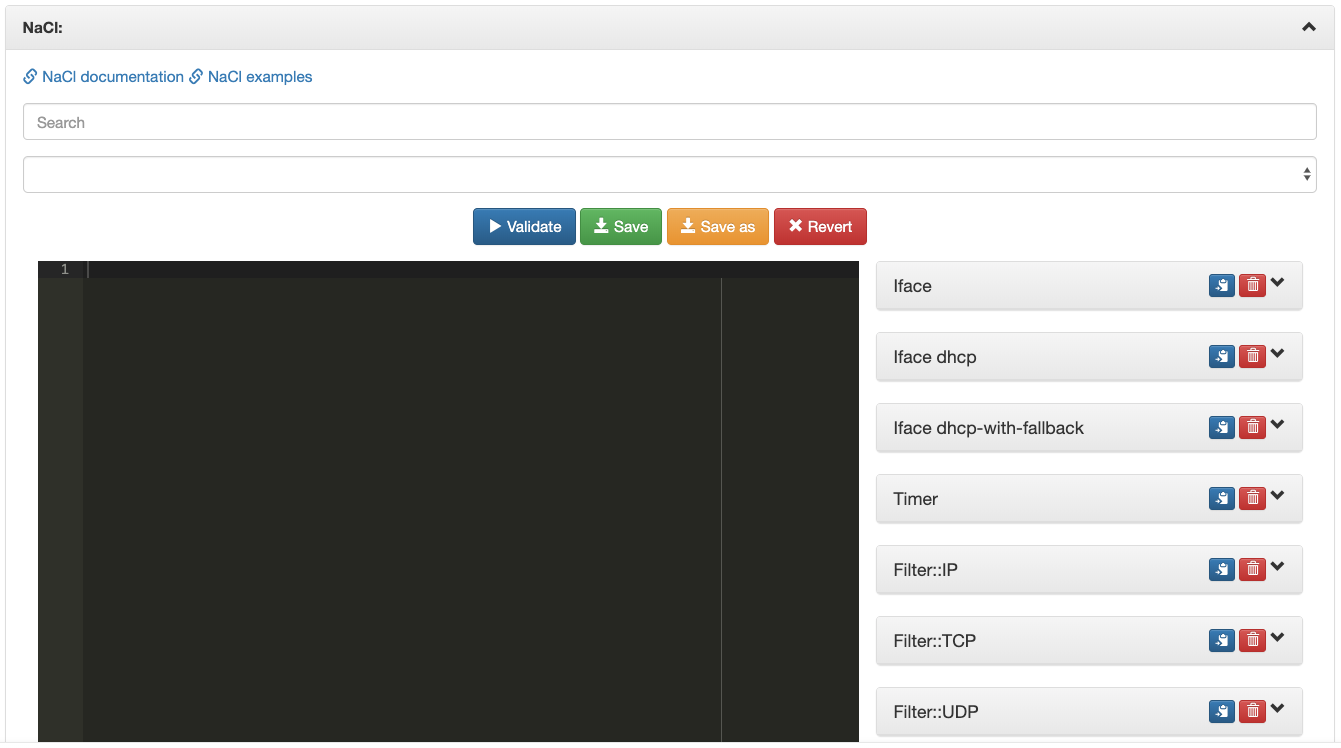Click the Validate button
This screenshot has width=1341, height=748.
[x=524, y=226]
